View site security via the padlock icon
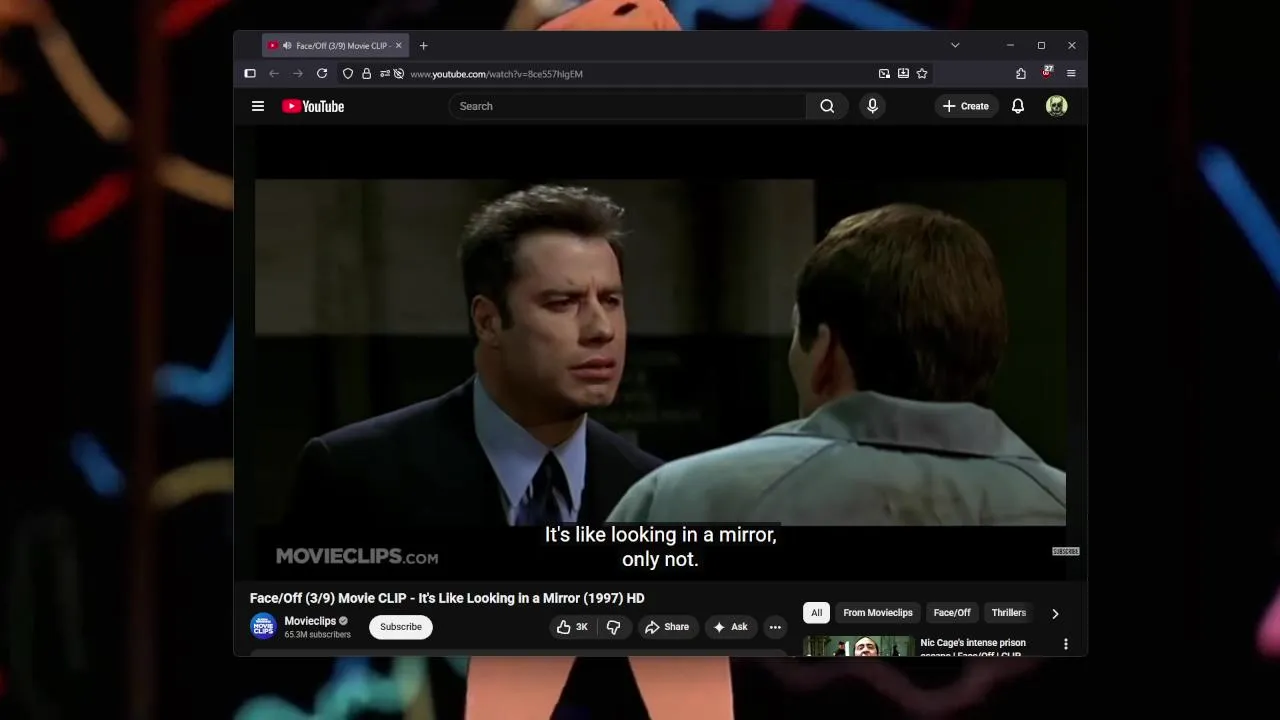1280x720 pixels. pyautogui.click(x=366, y=74)
